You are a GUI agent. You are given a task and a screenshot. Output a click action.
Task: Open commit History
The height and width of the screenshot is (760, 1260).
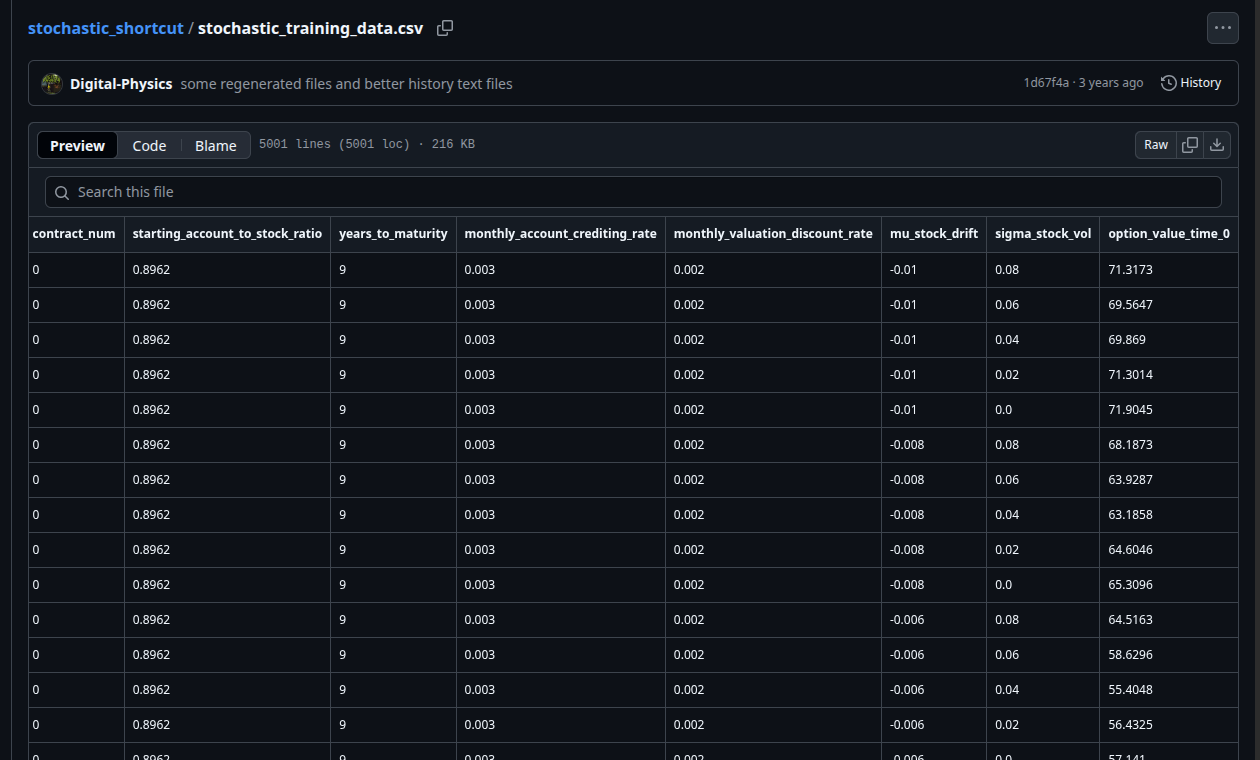[1191, 83]
